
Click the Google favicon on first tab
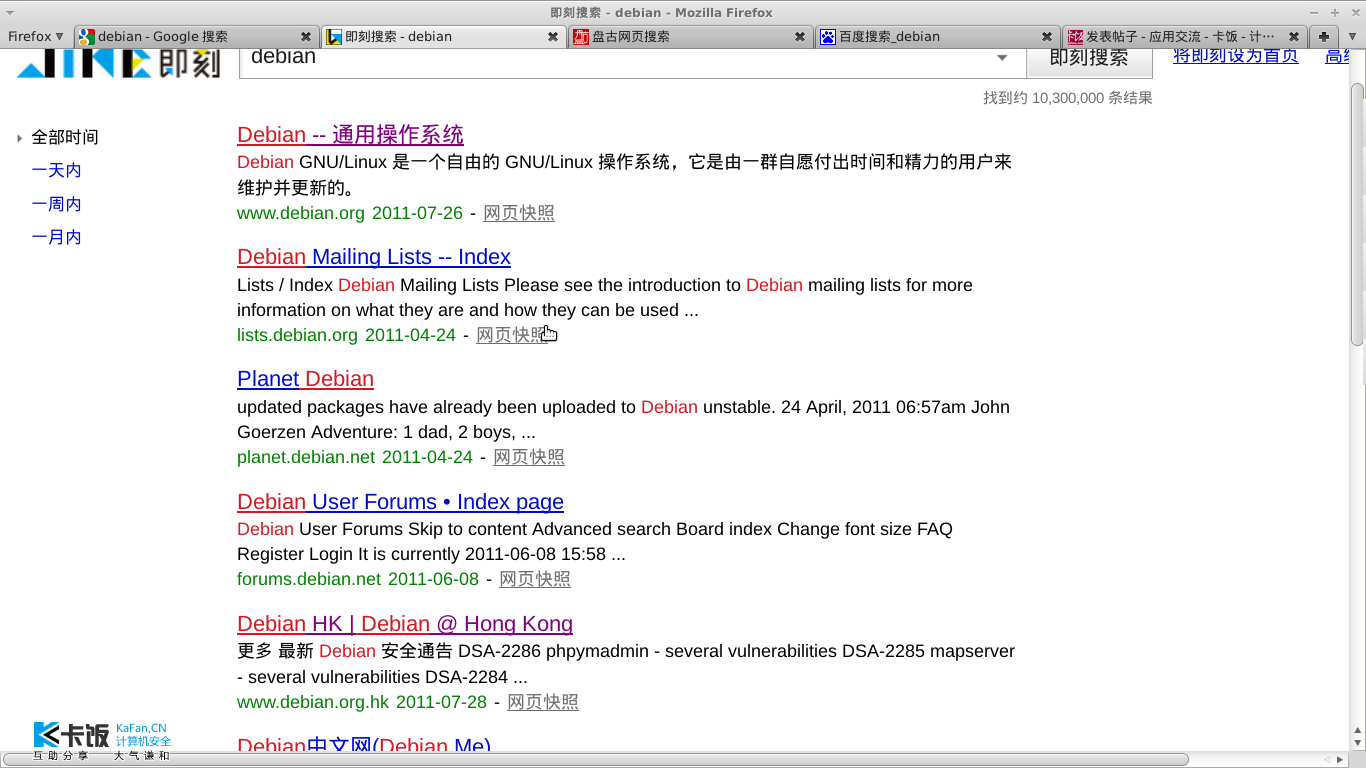[x=87, y=37]
